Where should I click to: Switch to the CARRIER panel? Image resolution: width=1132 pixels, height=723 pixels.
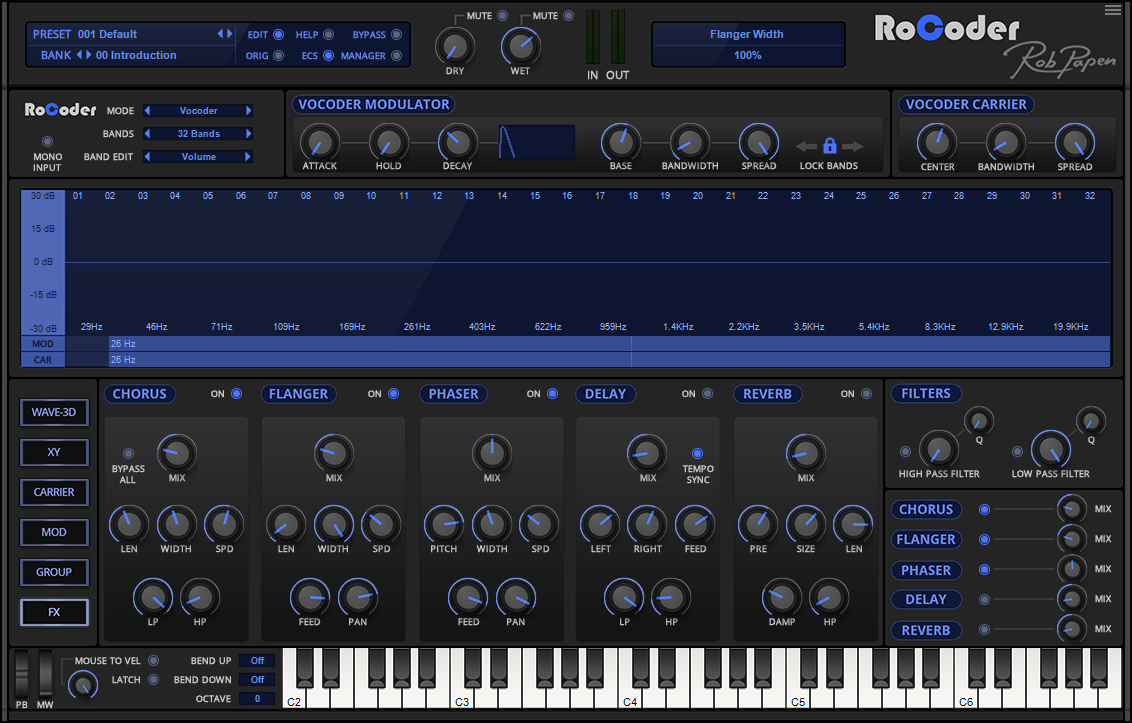[54, 492]
